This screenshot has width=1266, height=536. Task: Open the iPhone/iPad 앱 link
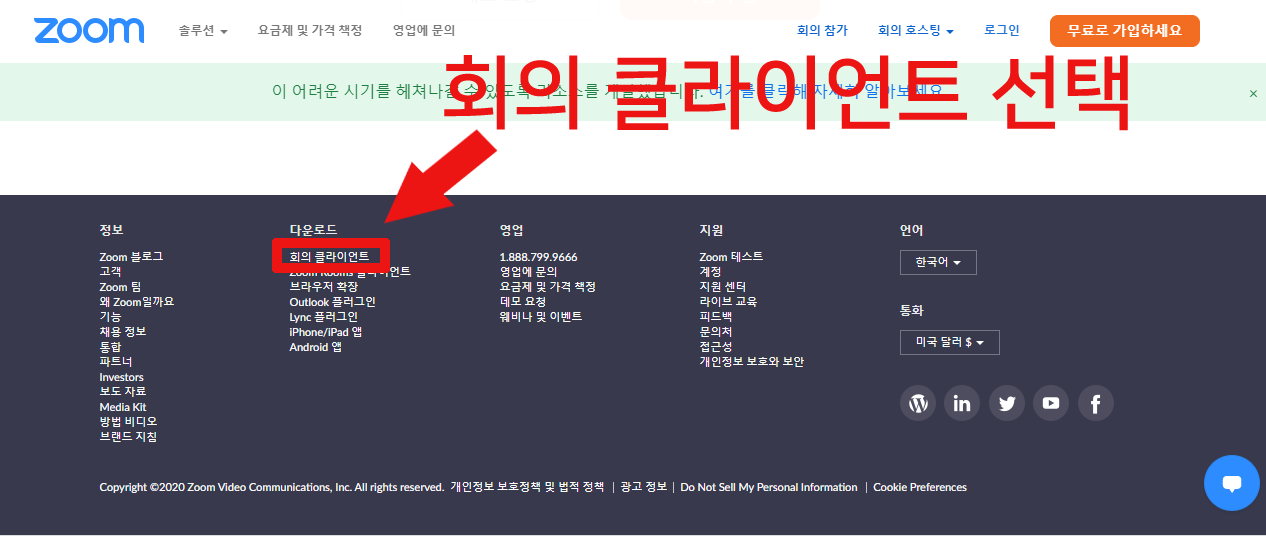(326, 331)
